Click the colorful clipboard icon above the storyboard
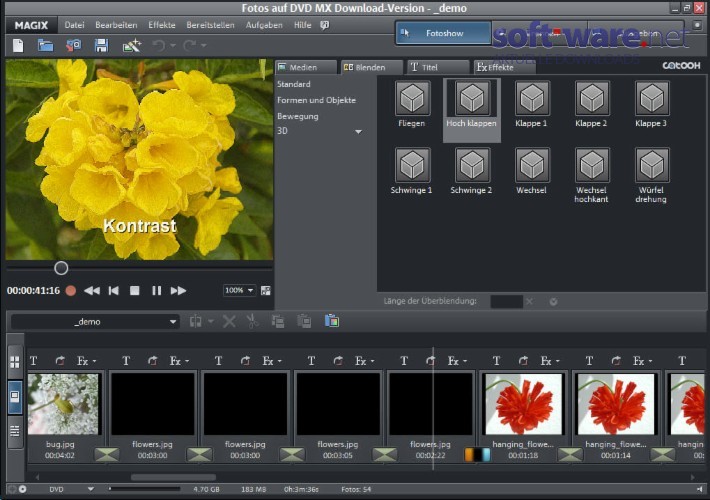 tap(332, 321)
